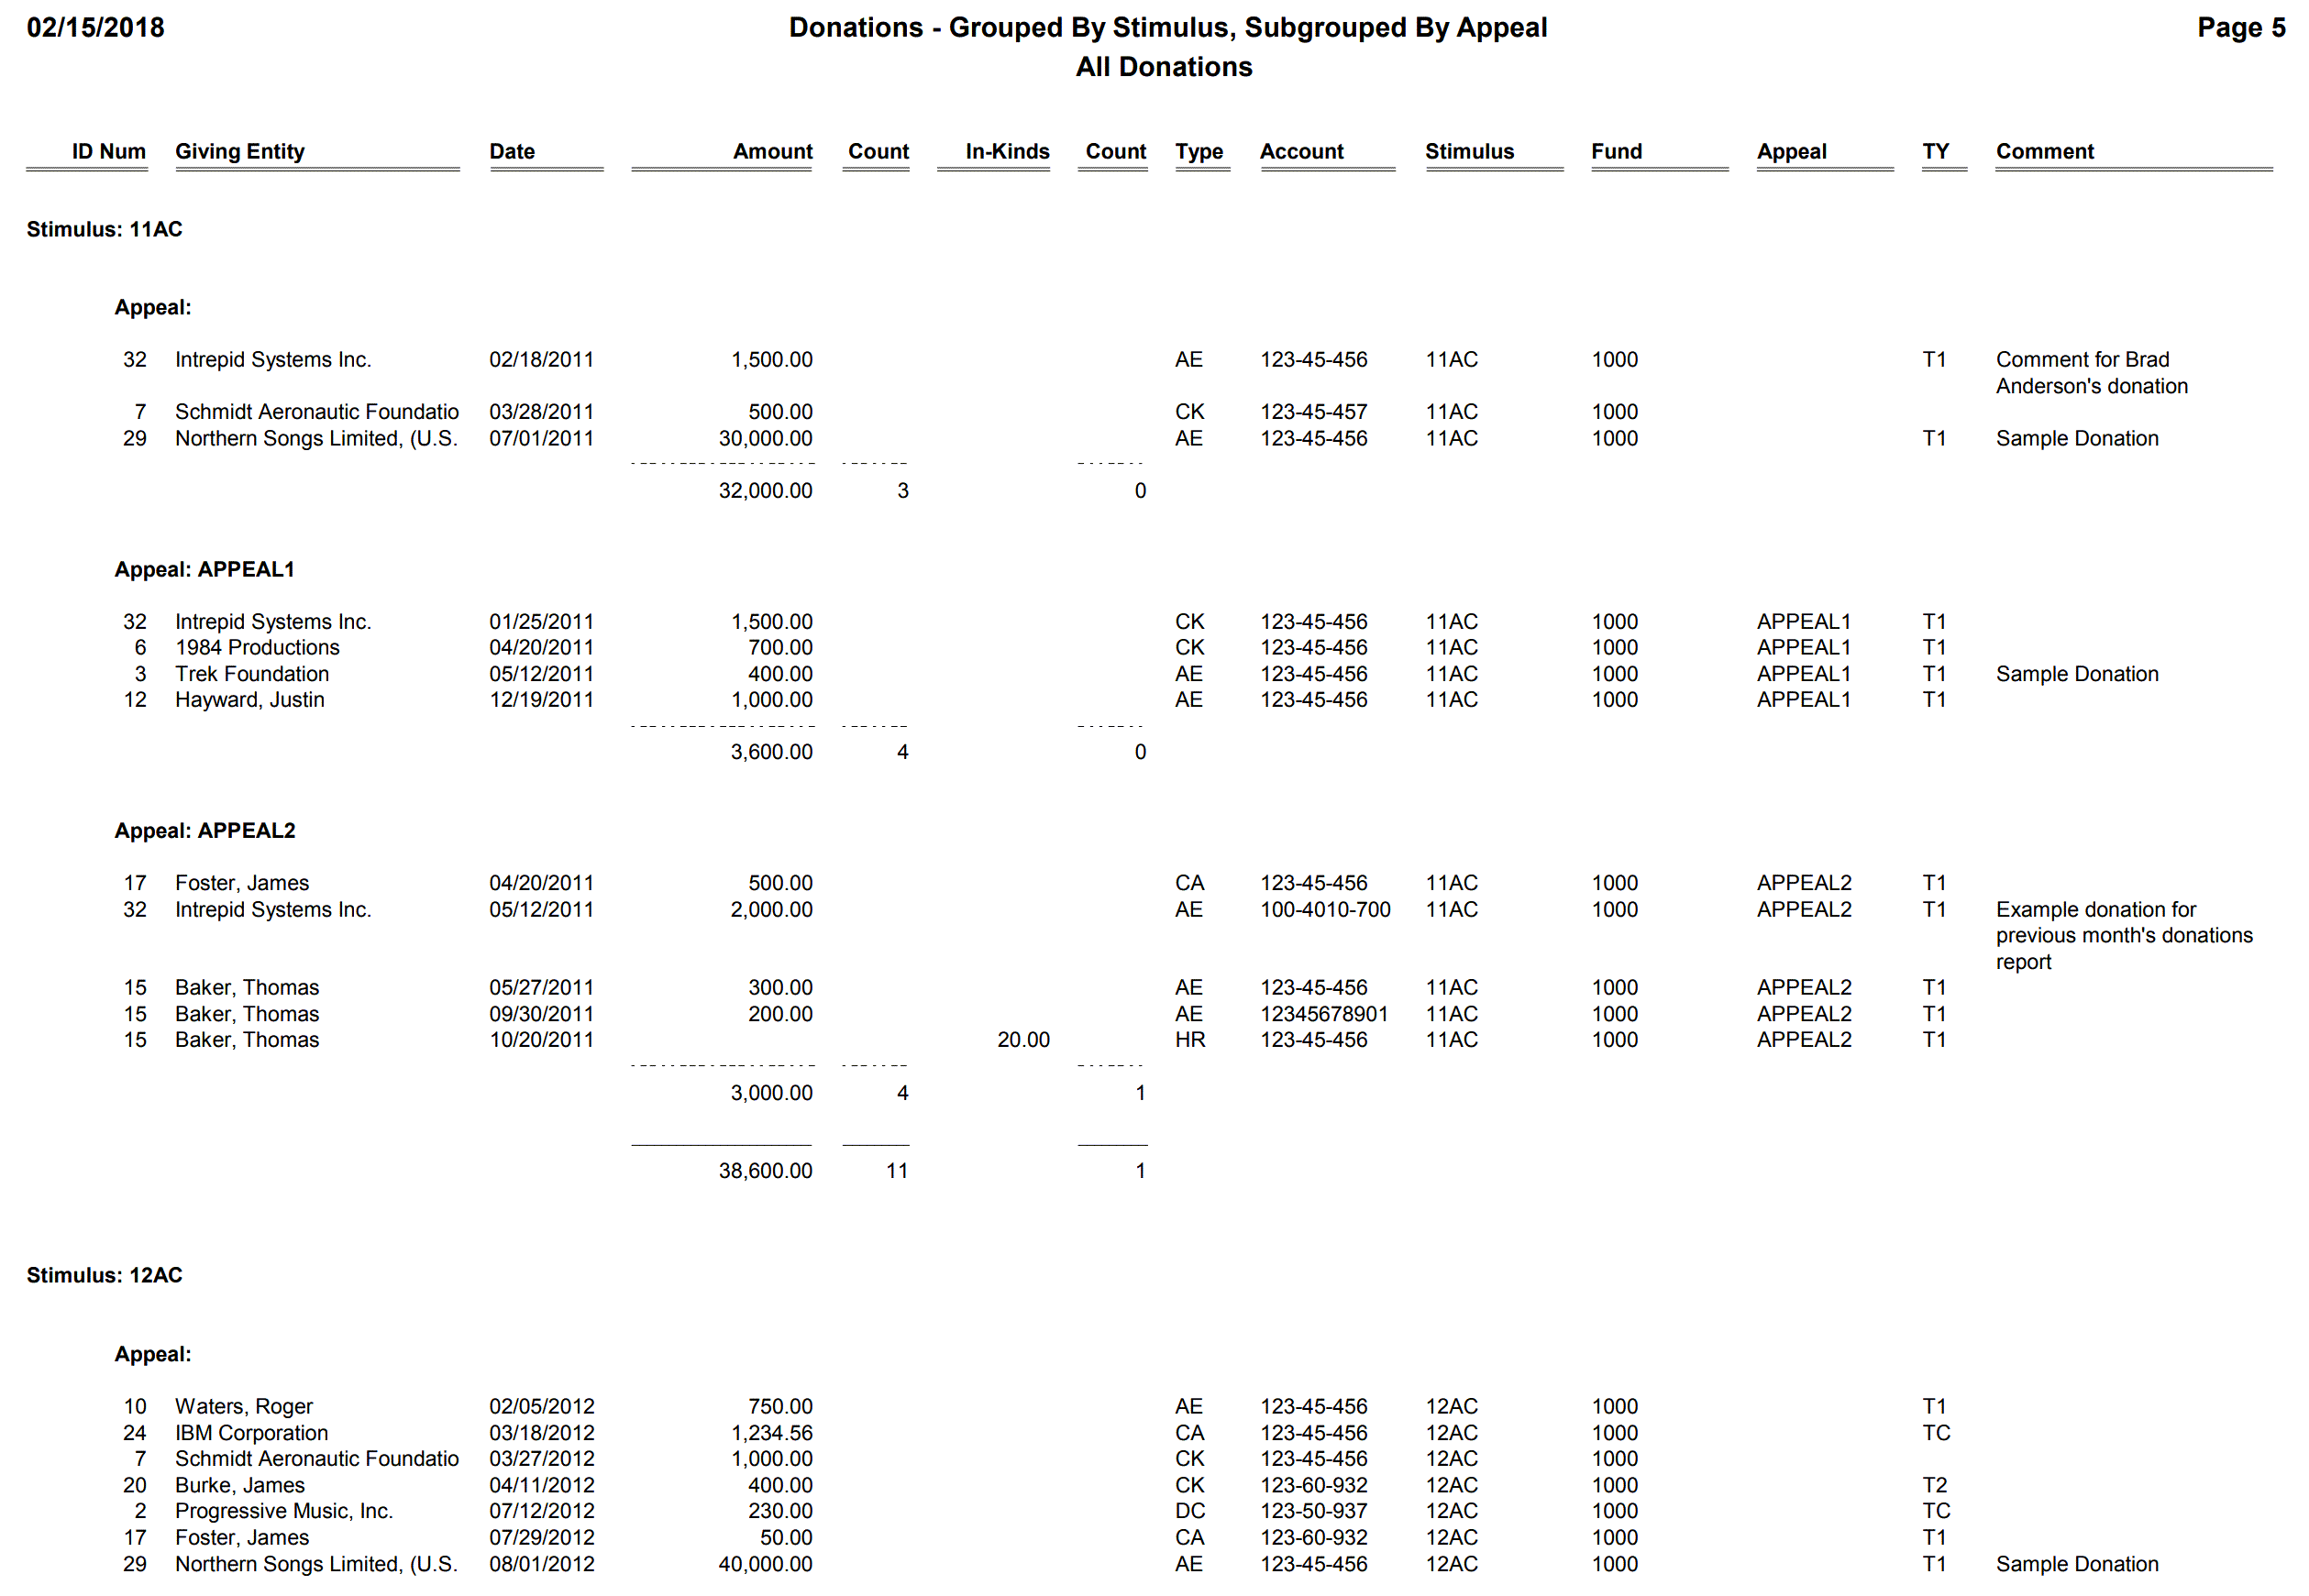Click amount 40,000.00 dated 08/01/2012
Image resolution: width=2309 pixels, height=1596 pixels.
(765, 1563)
